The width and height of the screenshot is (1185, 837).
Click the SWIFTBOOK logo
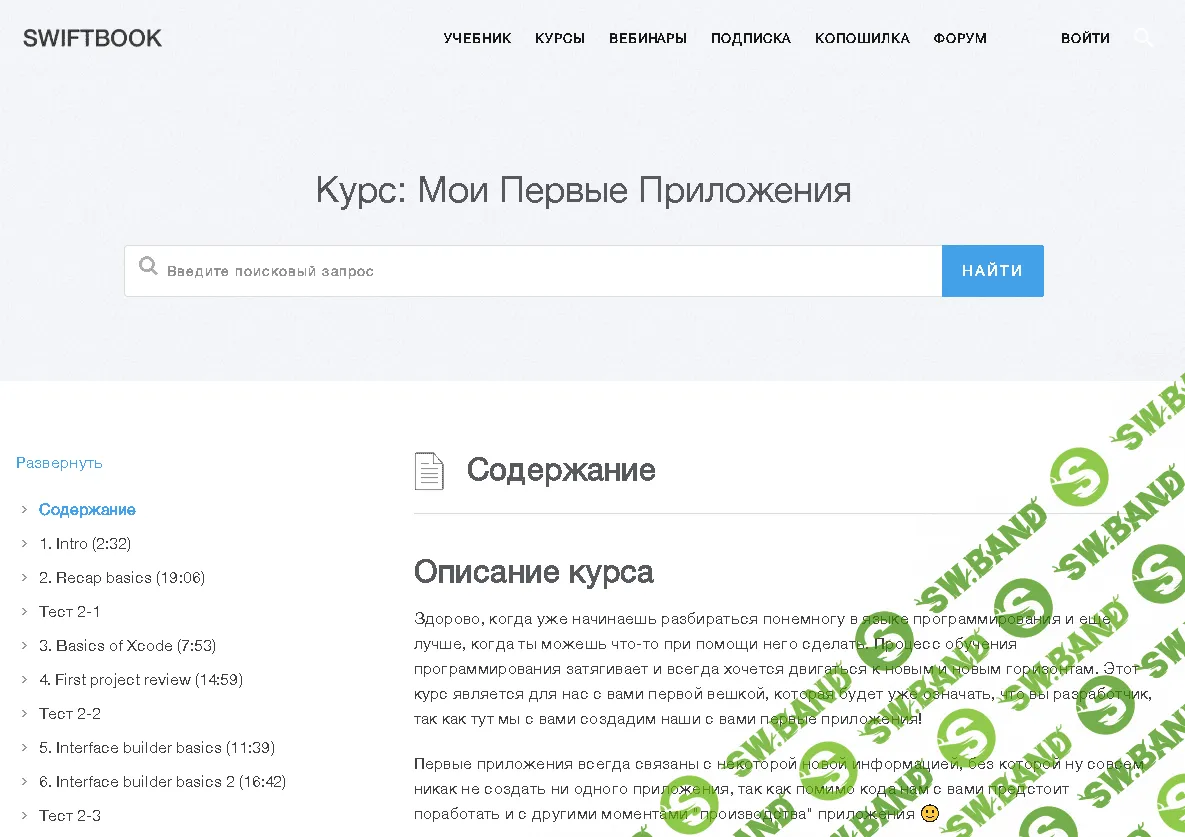pyautogui.click(x=92, y=37)
